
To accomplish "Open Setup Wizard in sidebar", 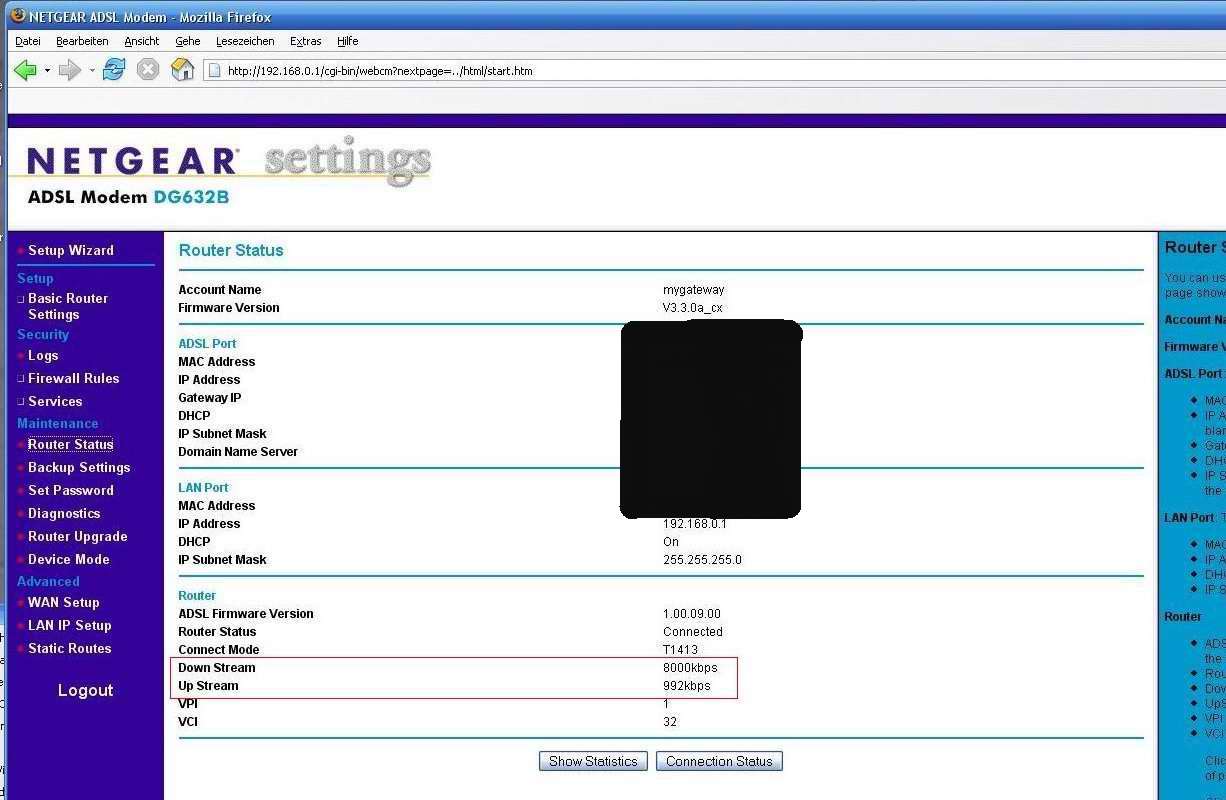I will [x=71, y=250].
